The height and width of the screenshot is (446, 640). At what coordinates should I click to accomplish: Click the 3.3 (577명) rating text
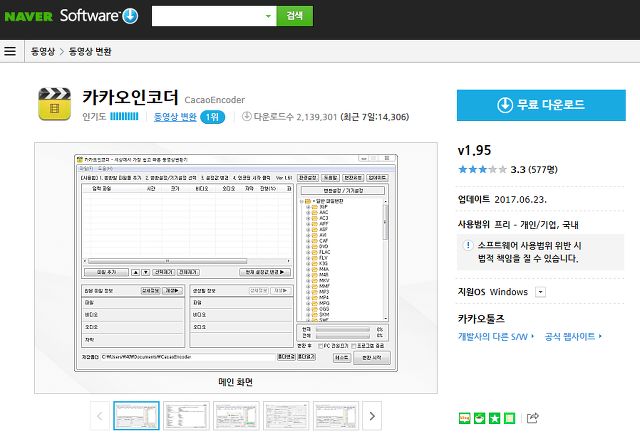click(534, 169)
